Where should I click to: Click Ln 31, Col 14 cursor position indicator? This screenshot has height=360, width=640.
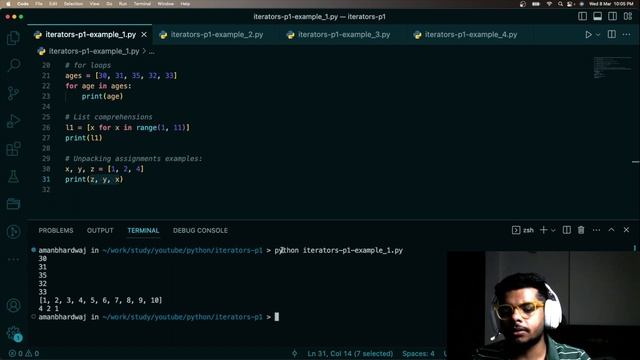point(350,353)
